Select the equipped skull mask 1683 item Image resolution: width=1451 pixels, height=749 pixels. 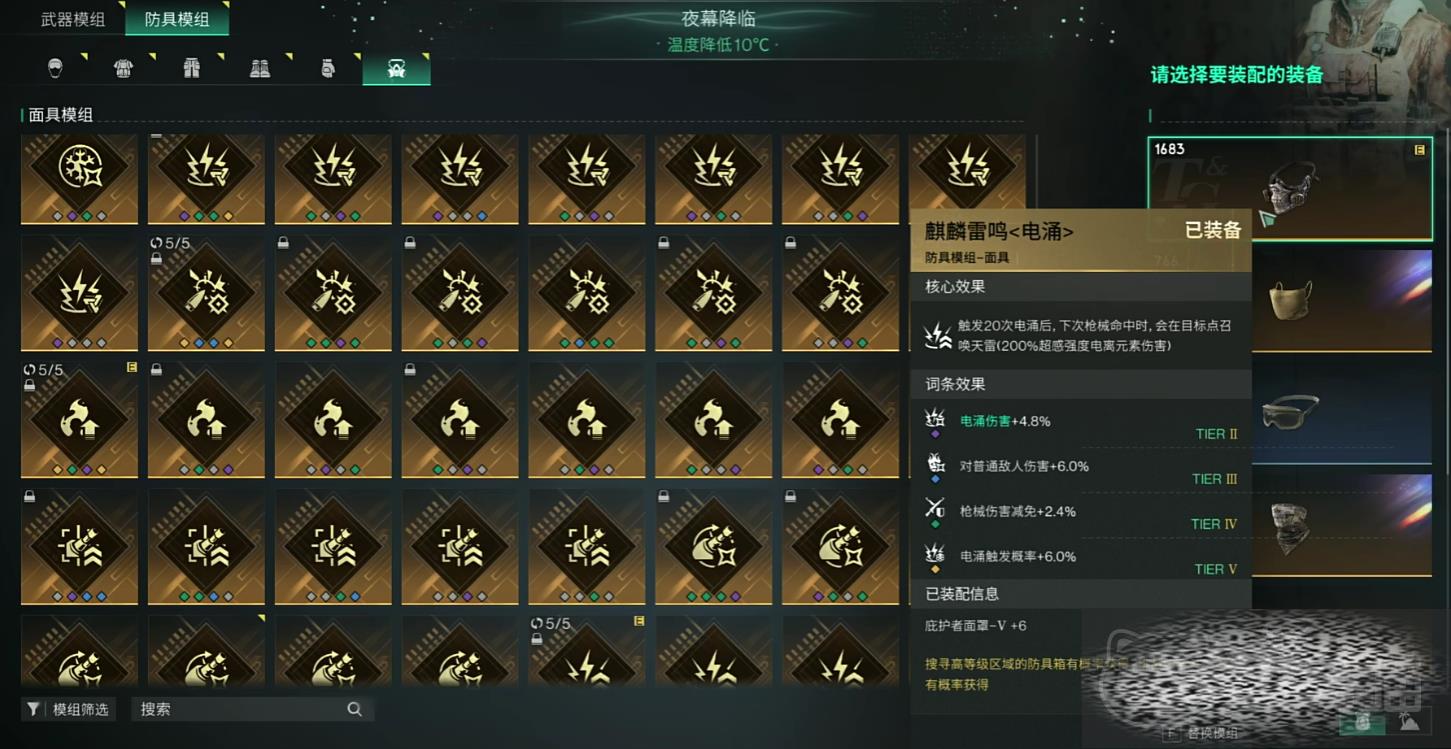[1290, 188]
